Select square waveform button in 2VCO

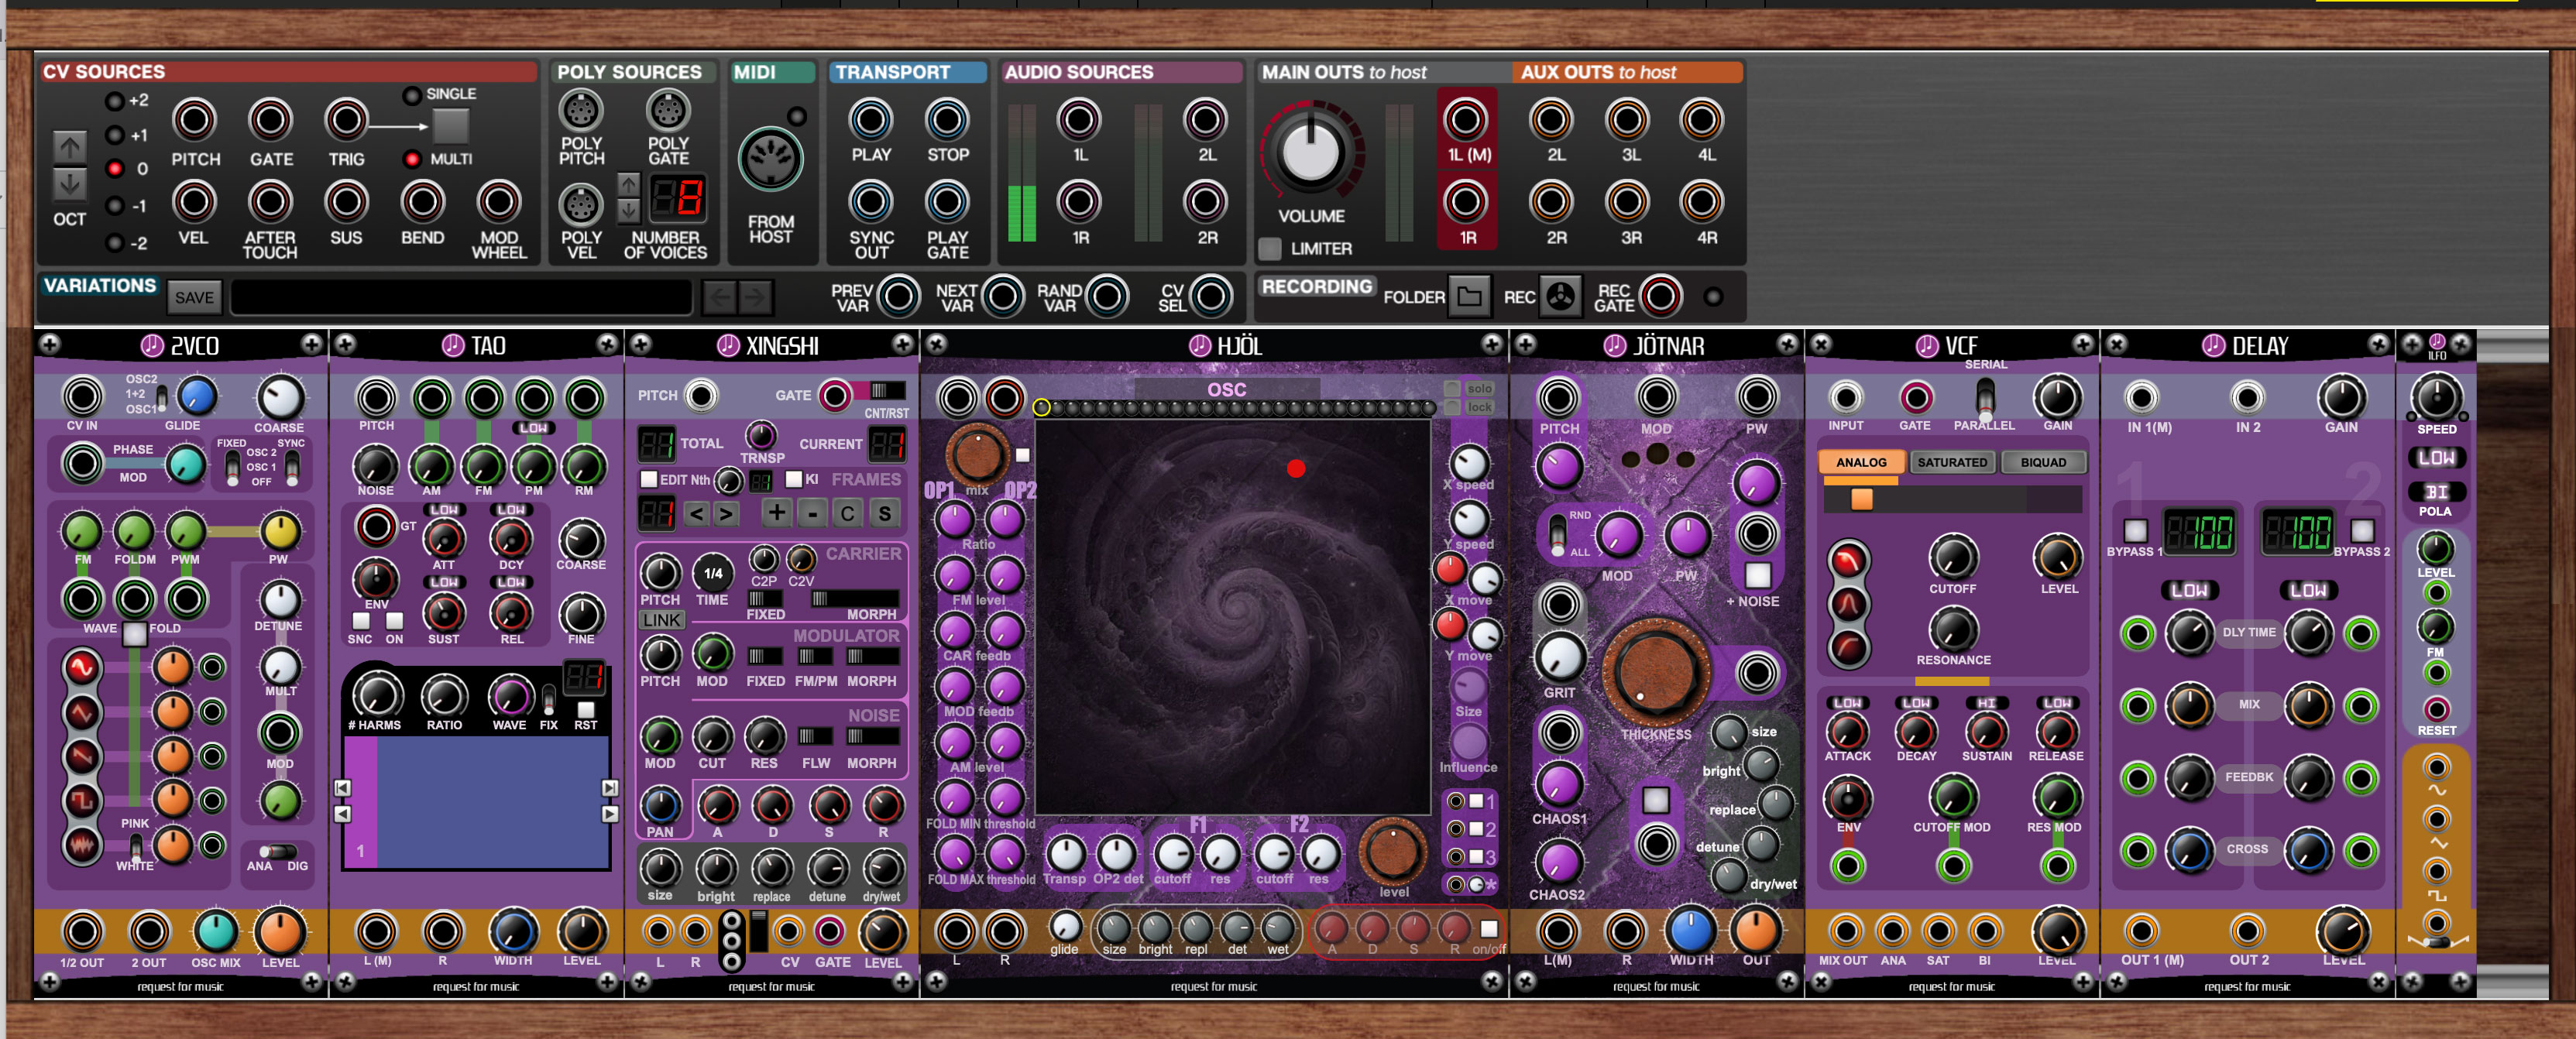(x=81, y=801)
